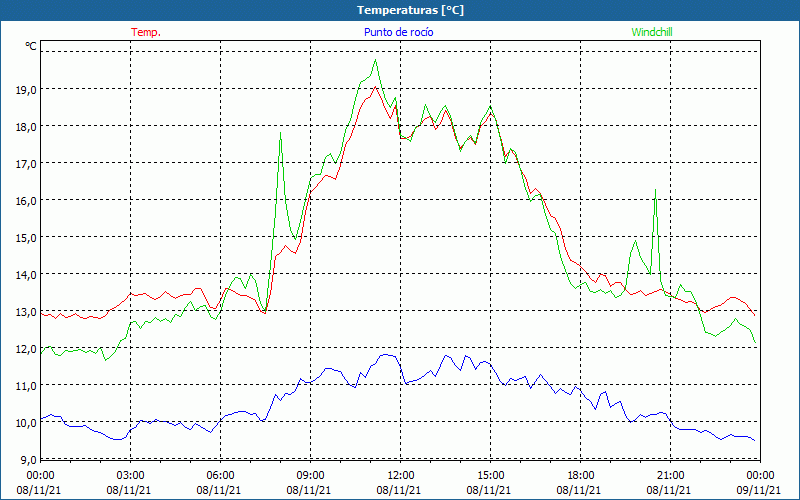
Task: Click the 12,0 y-axis value
Action: point(27,349)
